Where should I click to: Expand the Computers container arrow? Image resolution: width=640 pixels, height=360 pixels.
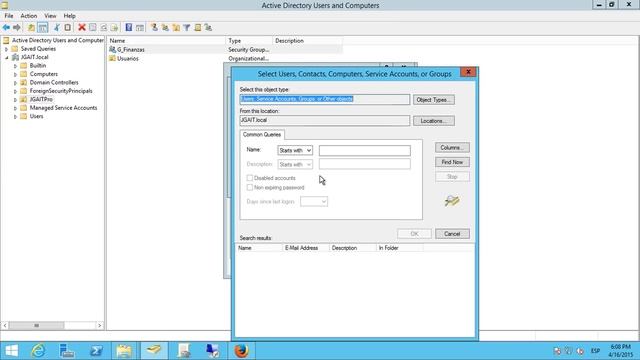pos(16,74)
